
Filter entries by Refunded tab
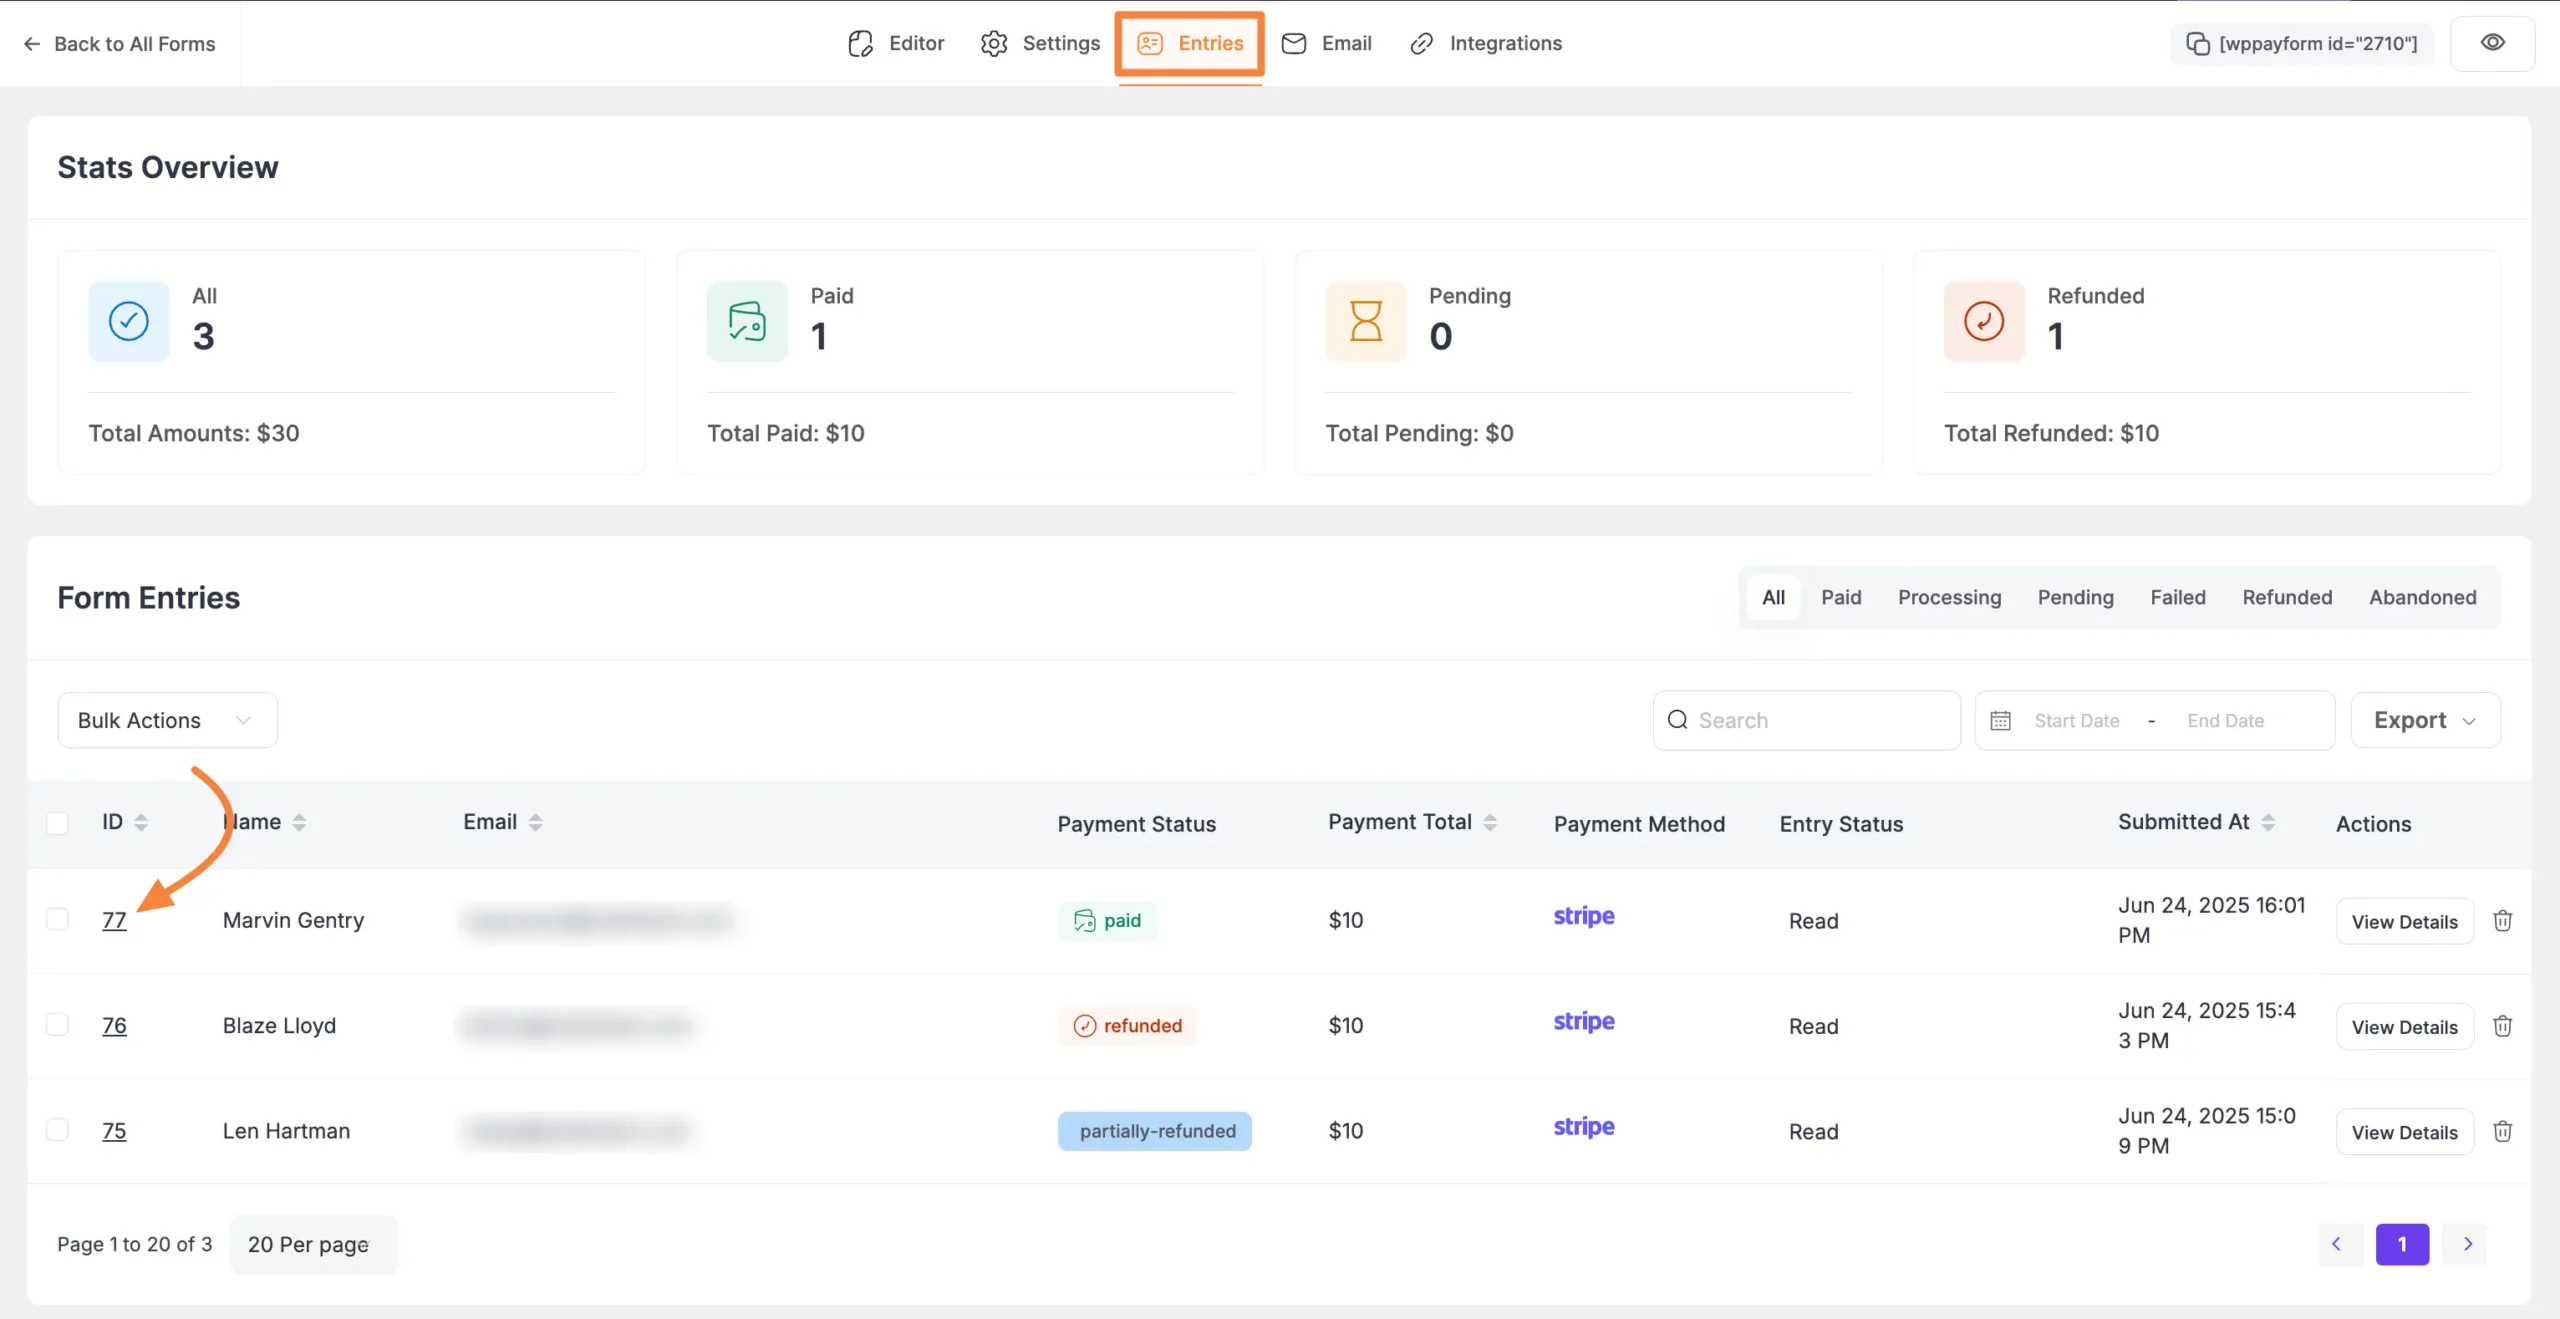[2286, 597]
